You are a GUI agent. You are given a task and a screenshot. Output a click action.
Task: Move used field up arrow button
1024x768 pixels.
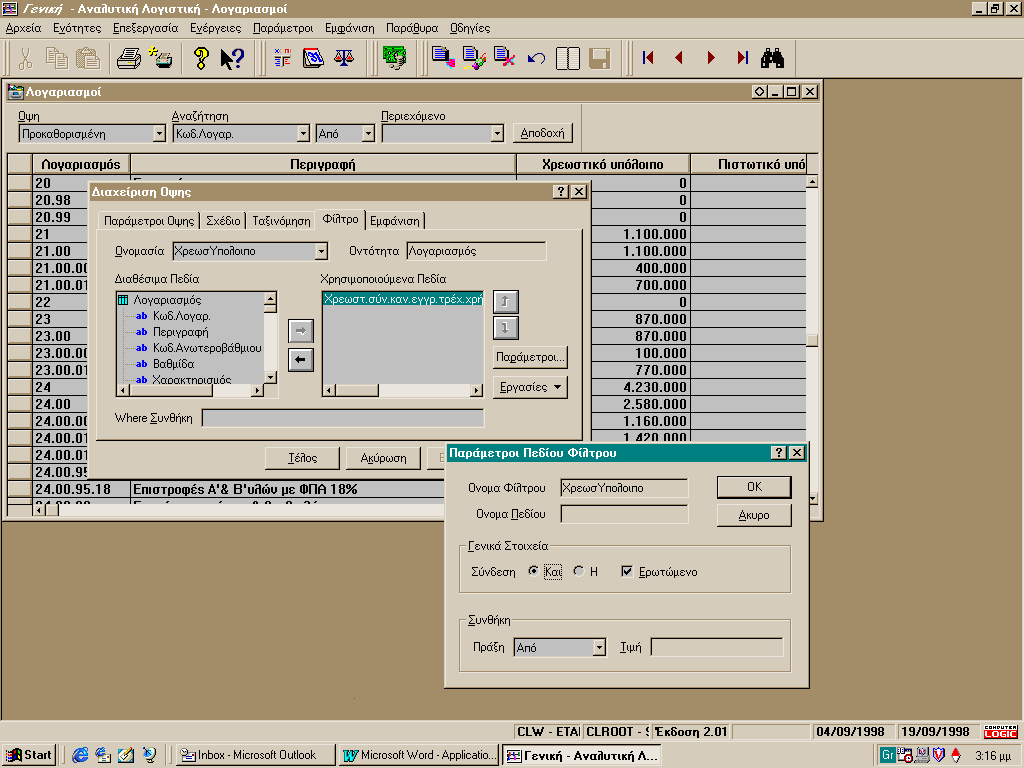pos(505,302)
